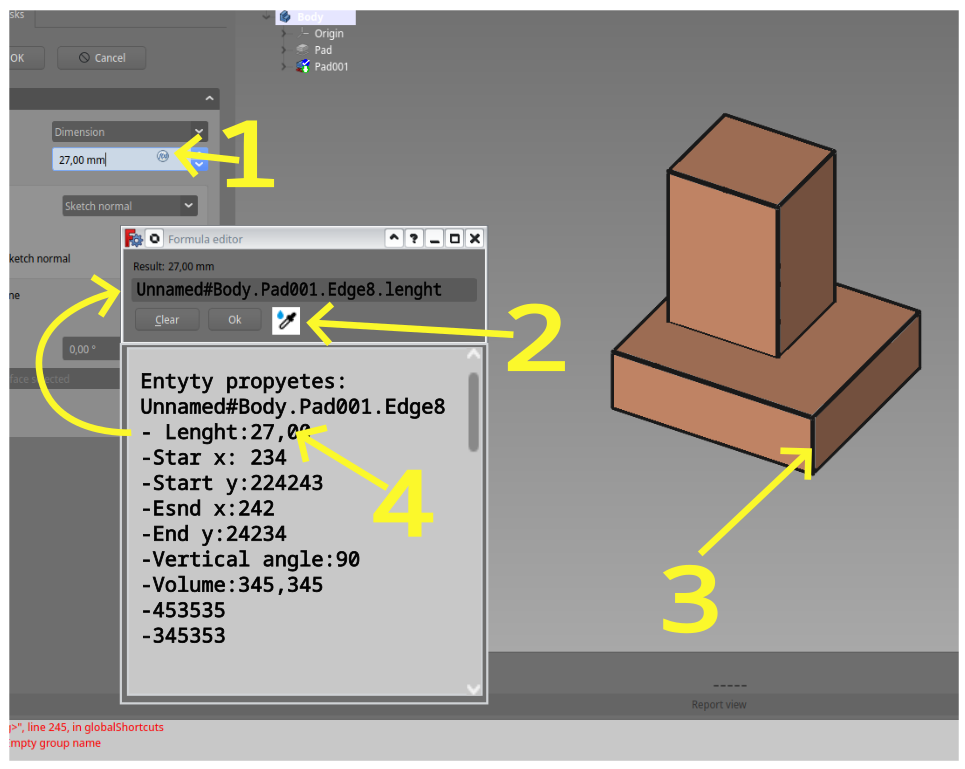Screen dimensions: 965x769
Task: Minimize the Formula editor window
Action: click(434, 238)
